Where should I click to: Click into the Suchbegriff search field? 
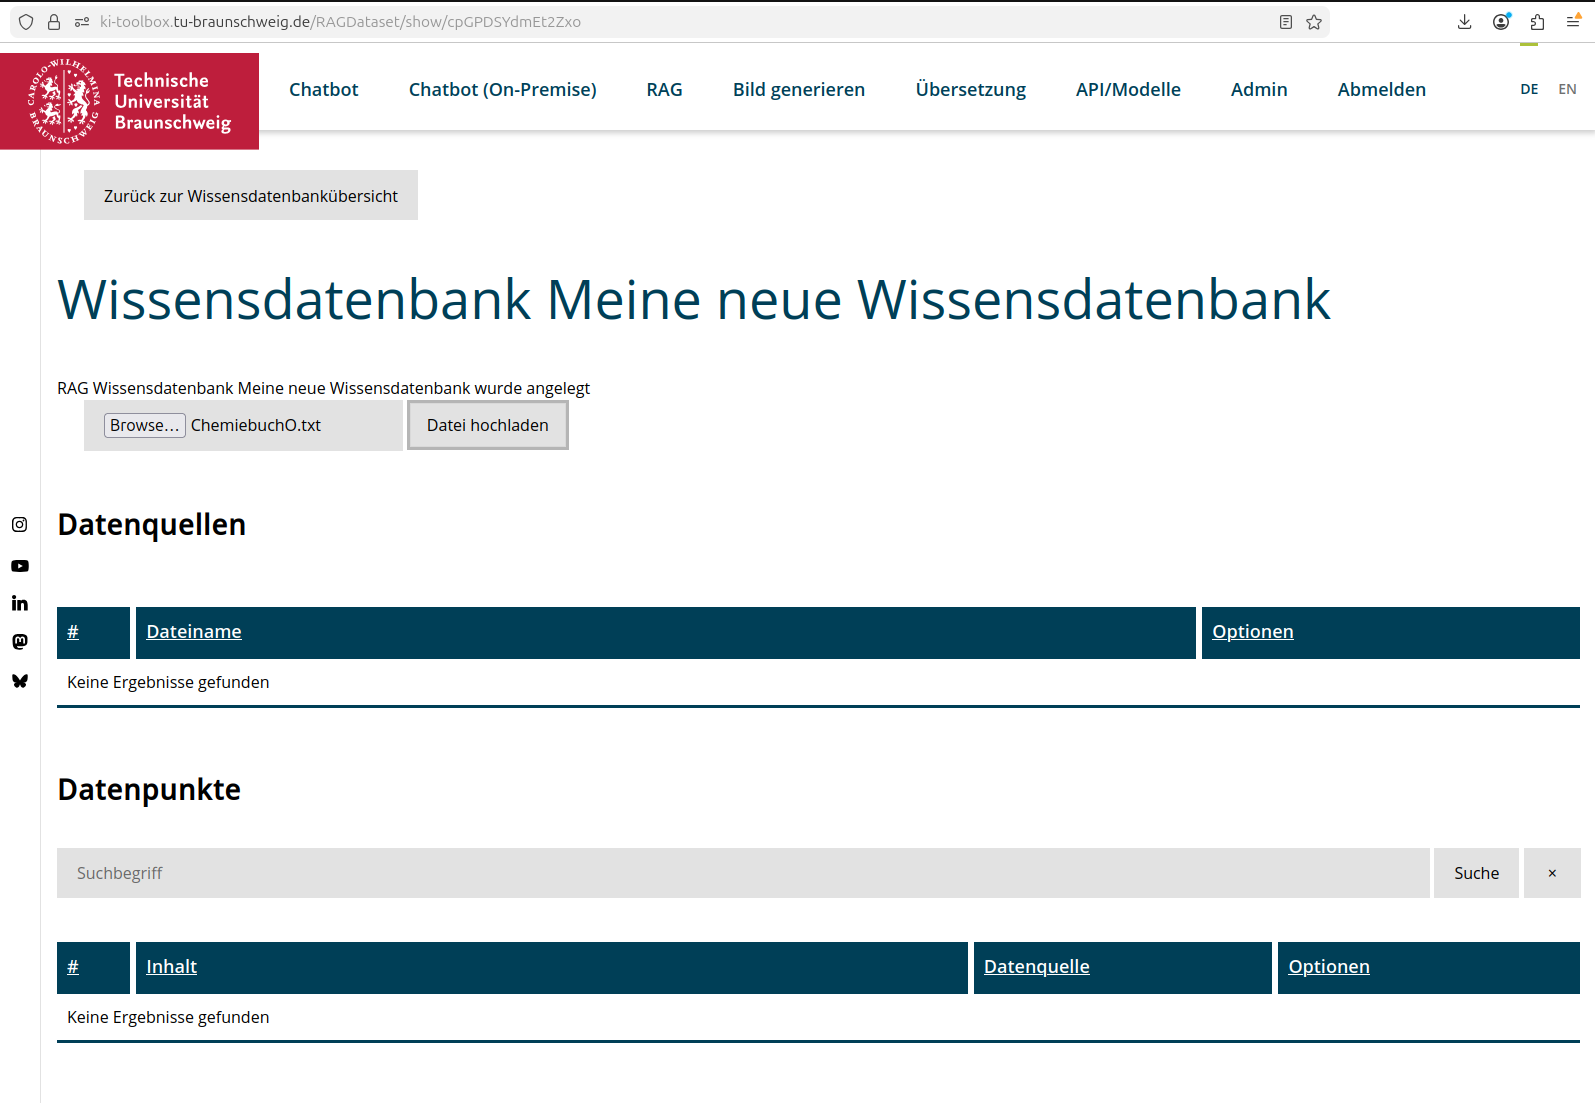click(742, 873)
